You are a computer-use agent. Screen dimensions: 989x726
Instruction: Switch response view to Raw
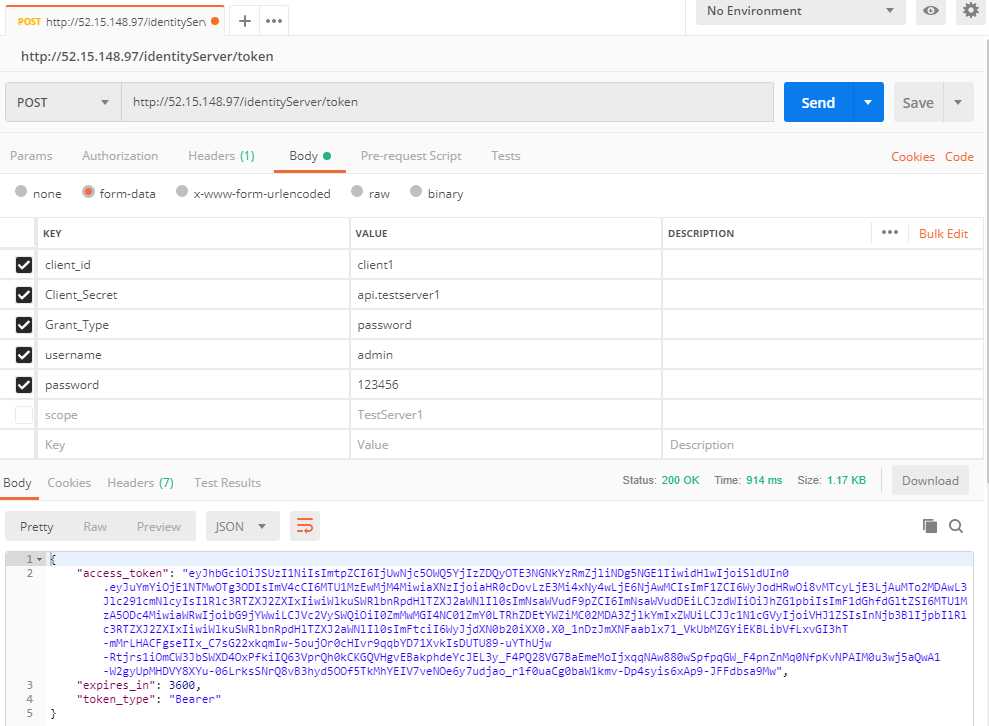95,527
